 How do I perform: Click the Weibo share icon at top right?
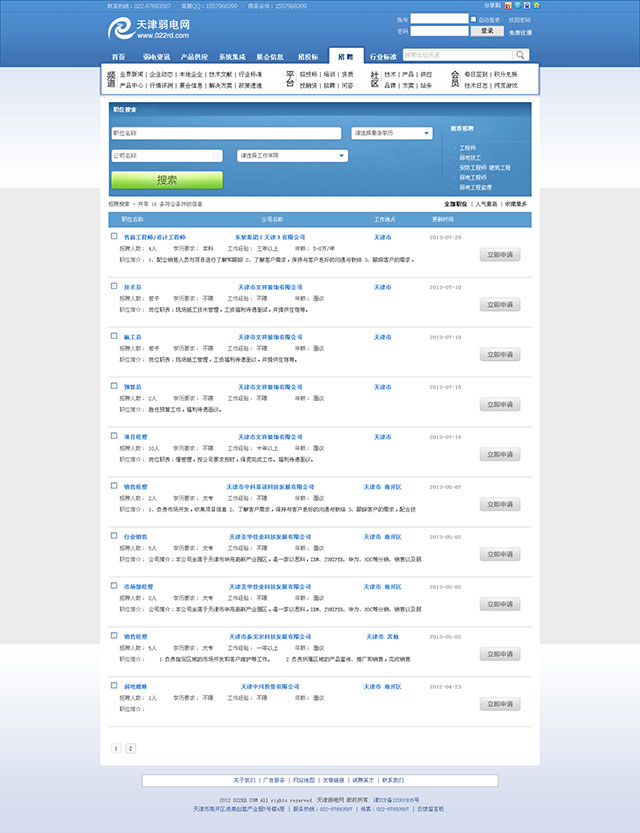pos(507,5)
